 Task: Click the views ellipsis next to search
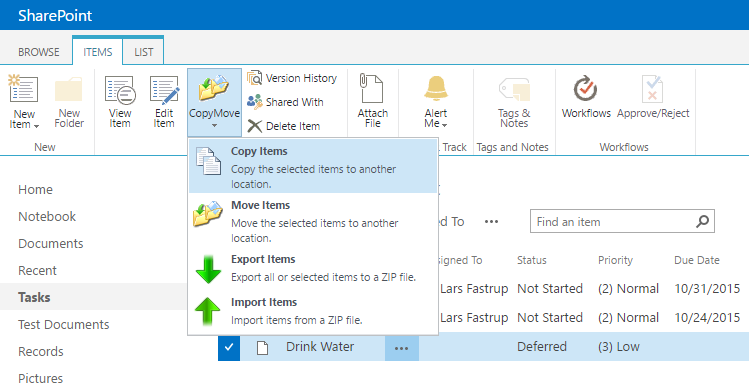(x=492, y=222)
